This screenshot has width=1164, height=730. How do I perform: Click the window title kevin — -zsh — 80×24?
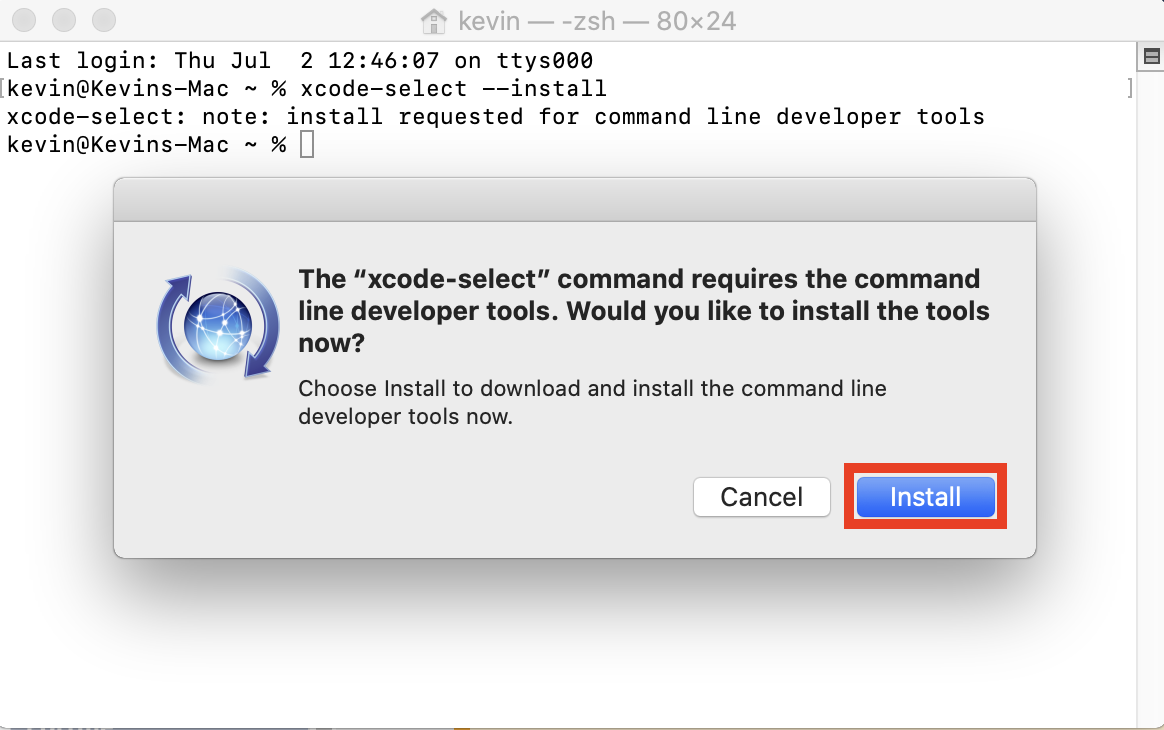[597, 21]
